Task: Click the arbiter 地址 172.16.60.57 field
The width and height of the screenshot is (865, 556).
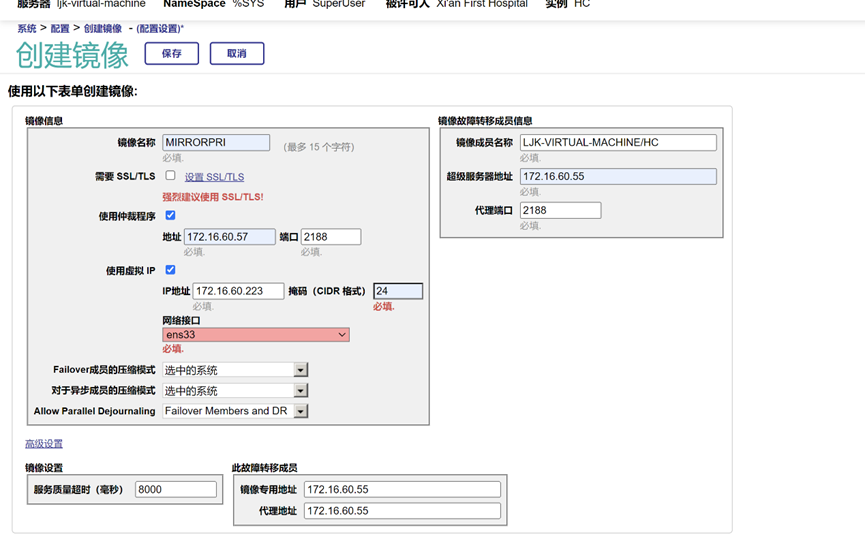Action: point(229,237)
